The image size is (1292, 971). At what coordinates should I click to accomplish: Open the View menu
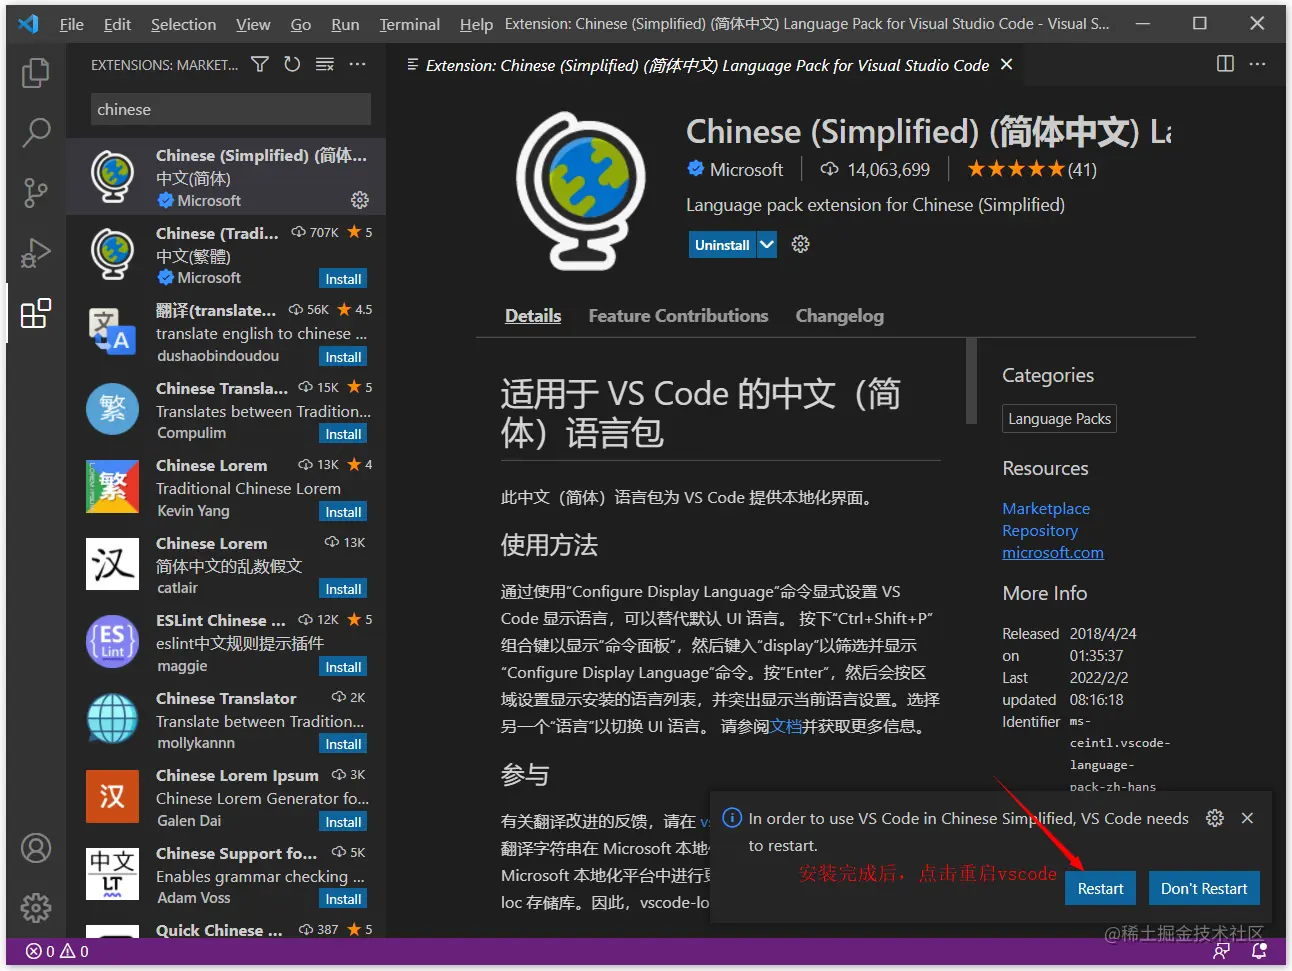point(253,24)
